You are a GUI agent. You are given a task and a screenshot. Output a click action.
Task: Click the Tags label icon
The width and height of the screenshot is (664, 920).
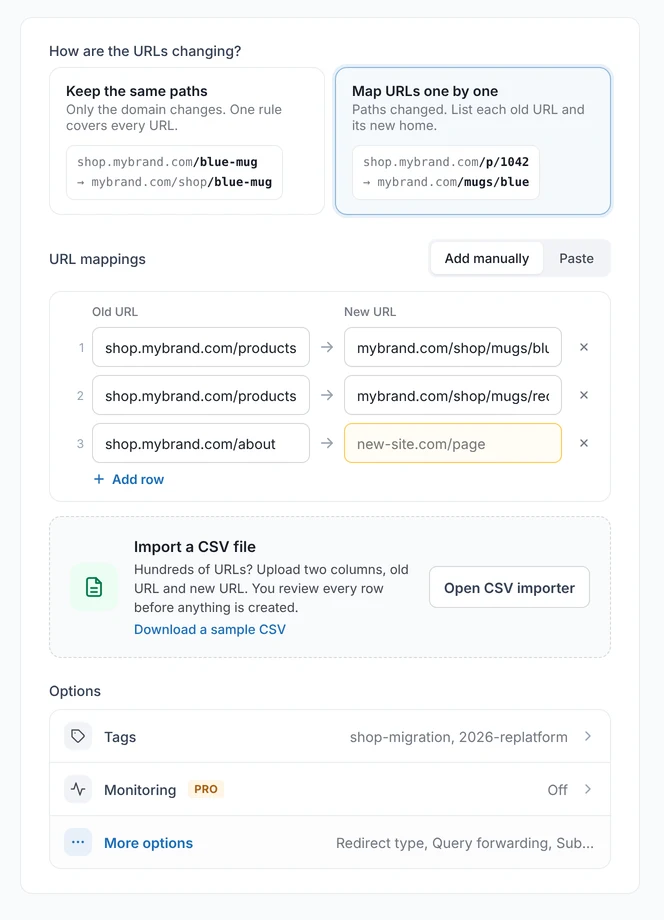pos(78,736)
